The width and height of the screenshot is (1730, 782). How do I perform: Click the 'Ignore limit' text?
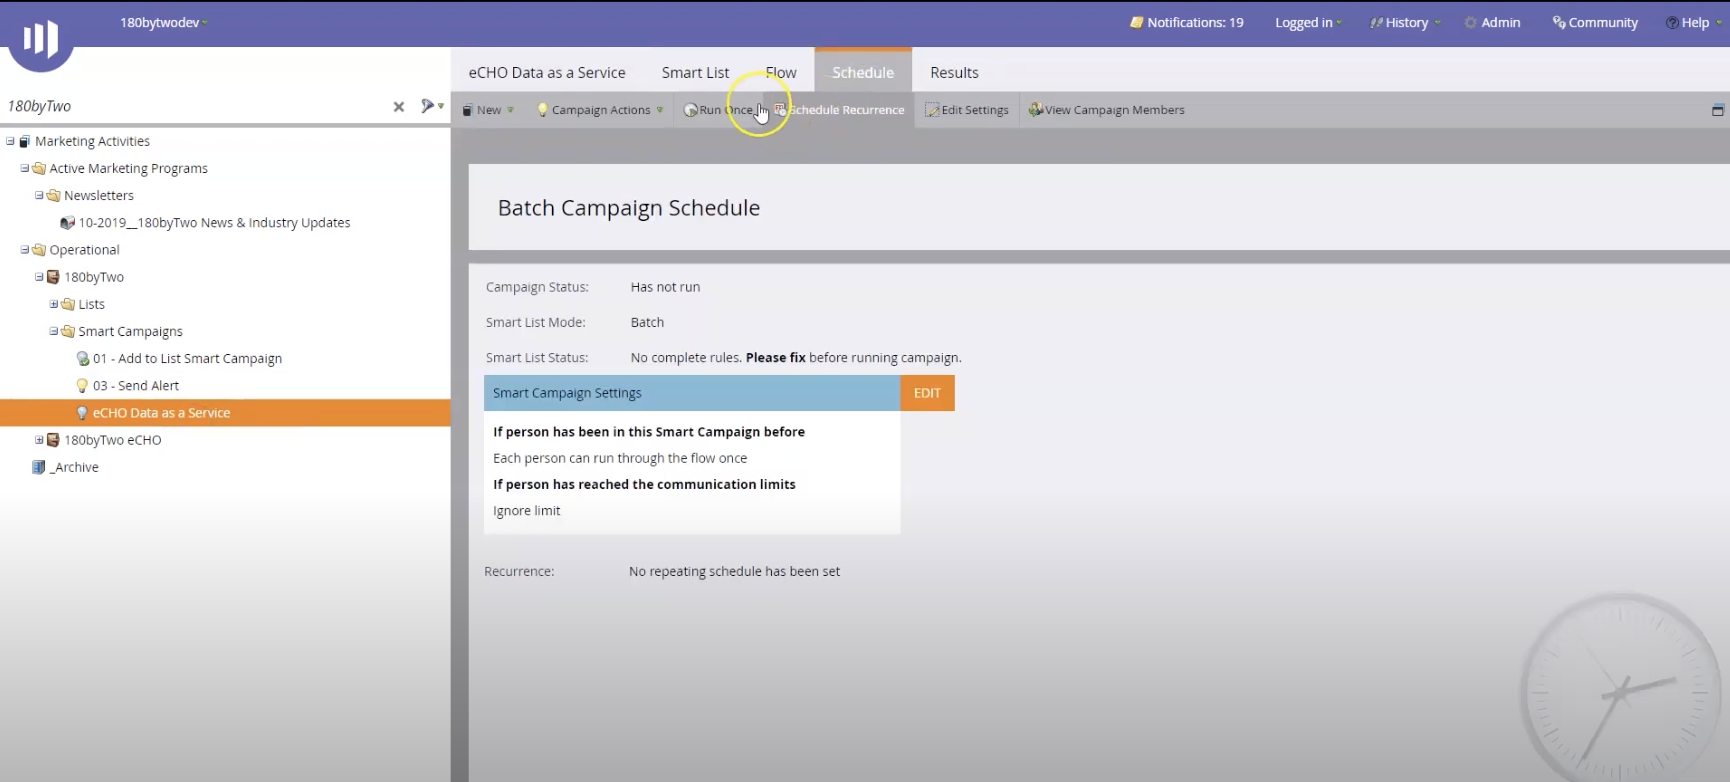(526, 510)
